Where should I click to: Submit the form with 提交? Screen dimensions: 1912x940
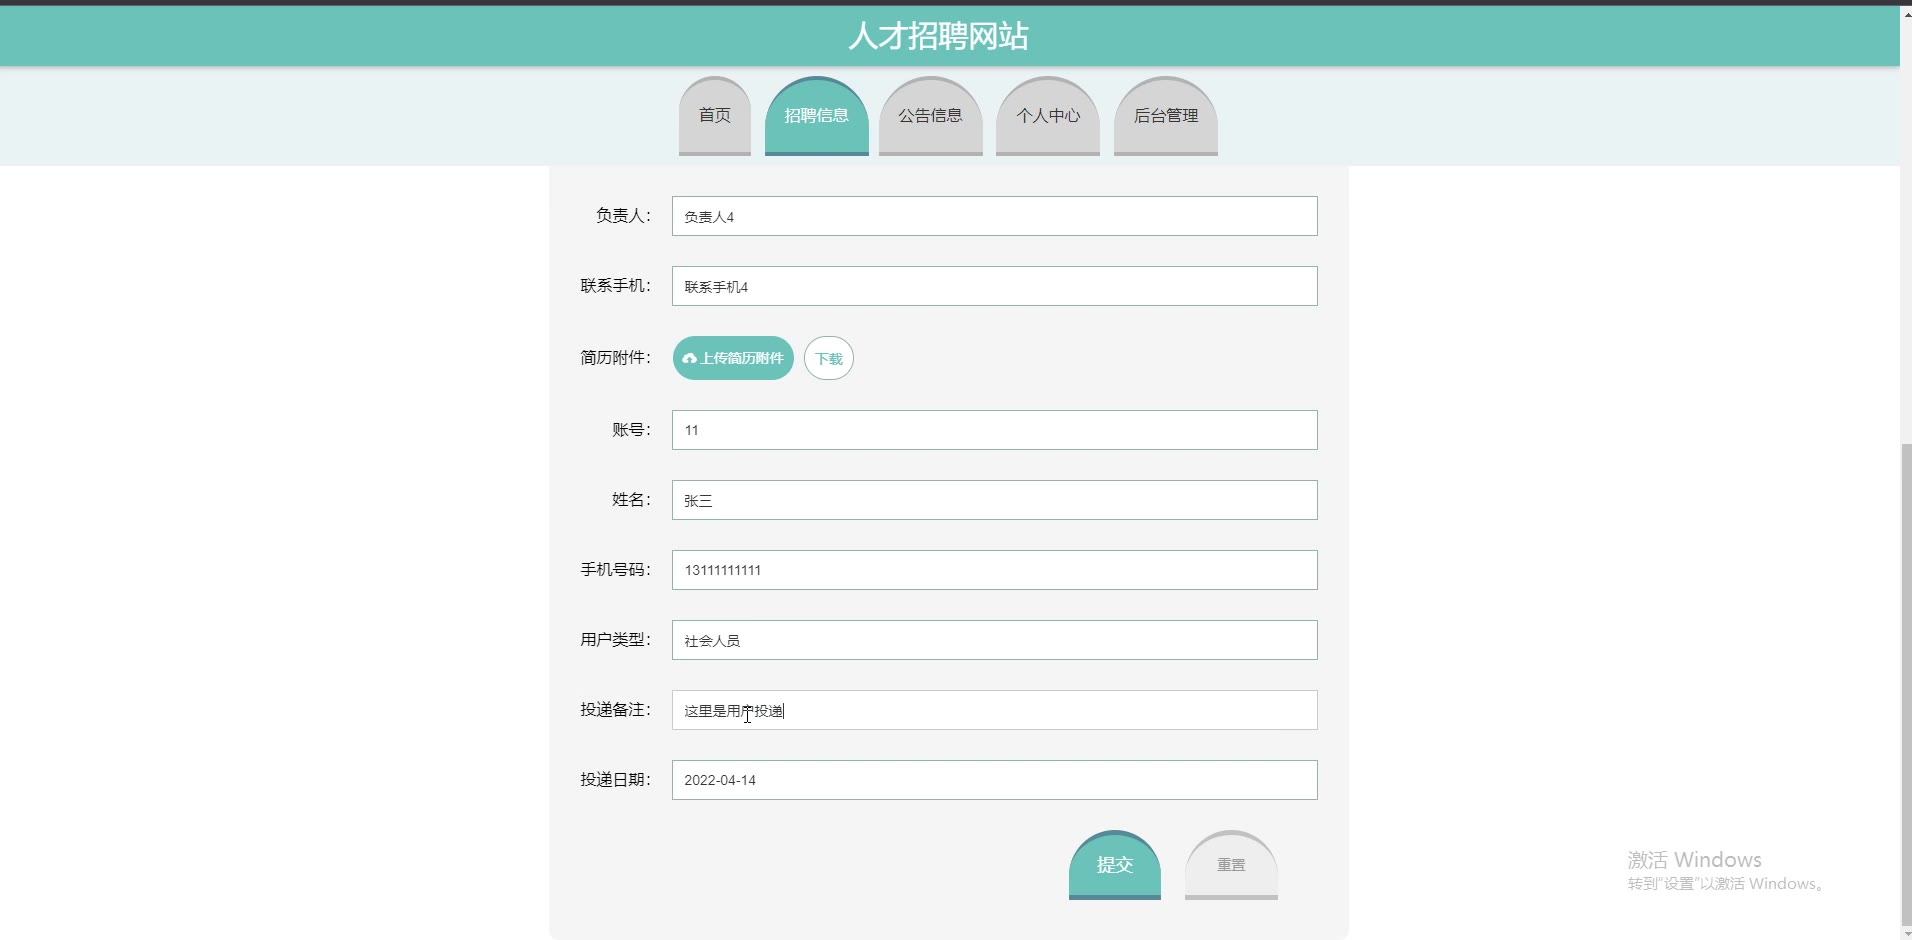(x=1115, y=865)
